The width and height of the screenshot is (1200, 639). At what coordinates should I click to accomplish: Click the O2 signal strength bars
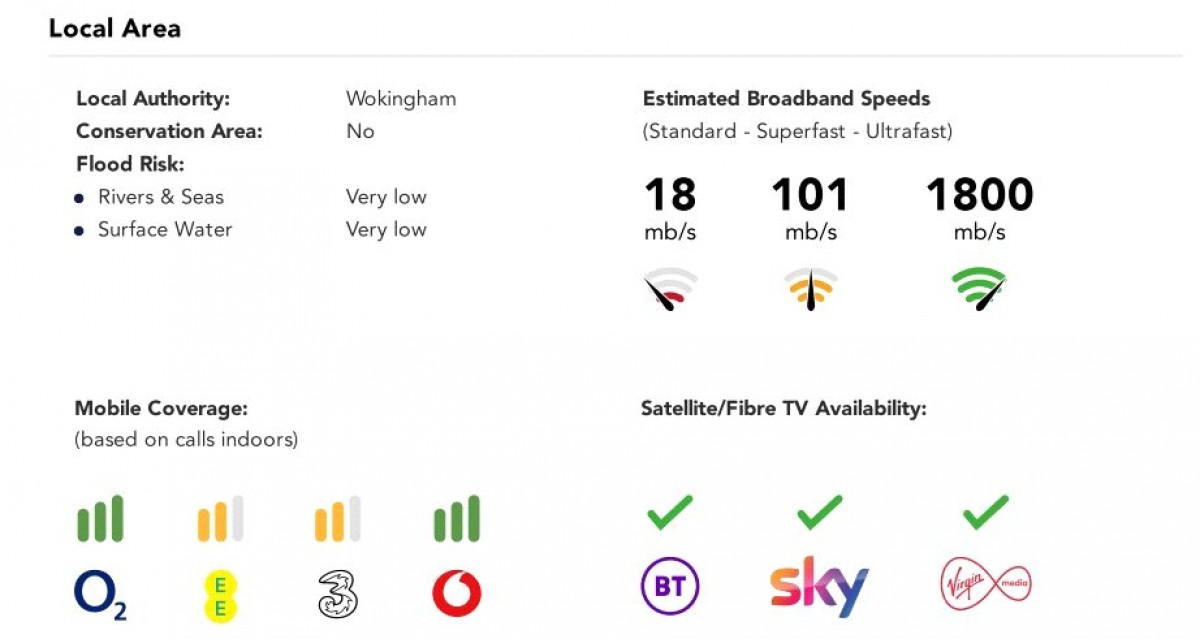(x=100, y=519)
